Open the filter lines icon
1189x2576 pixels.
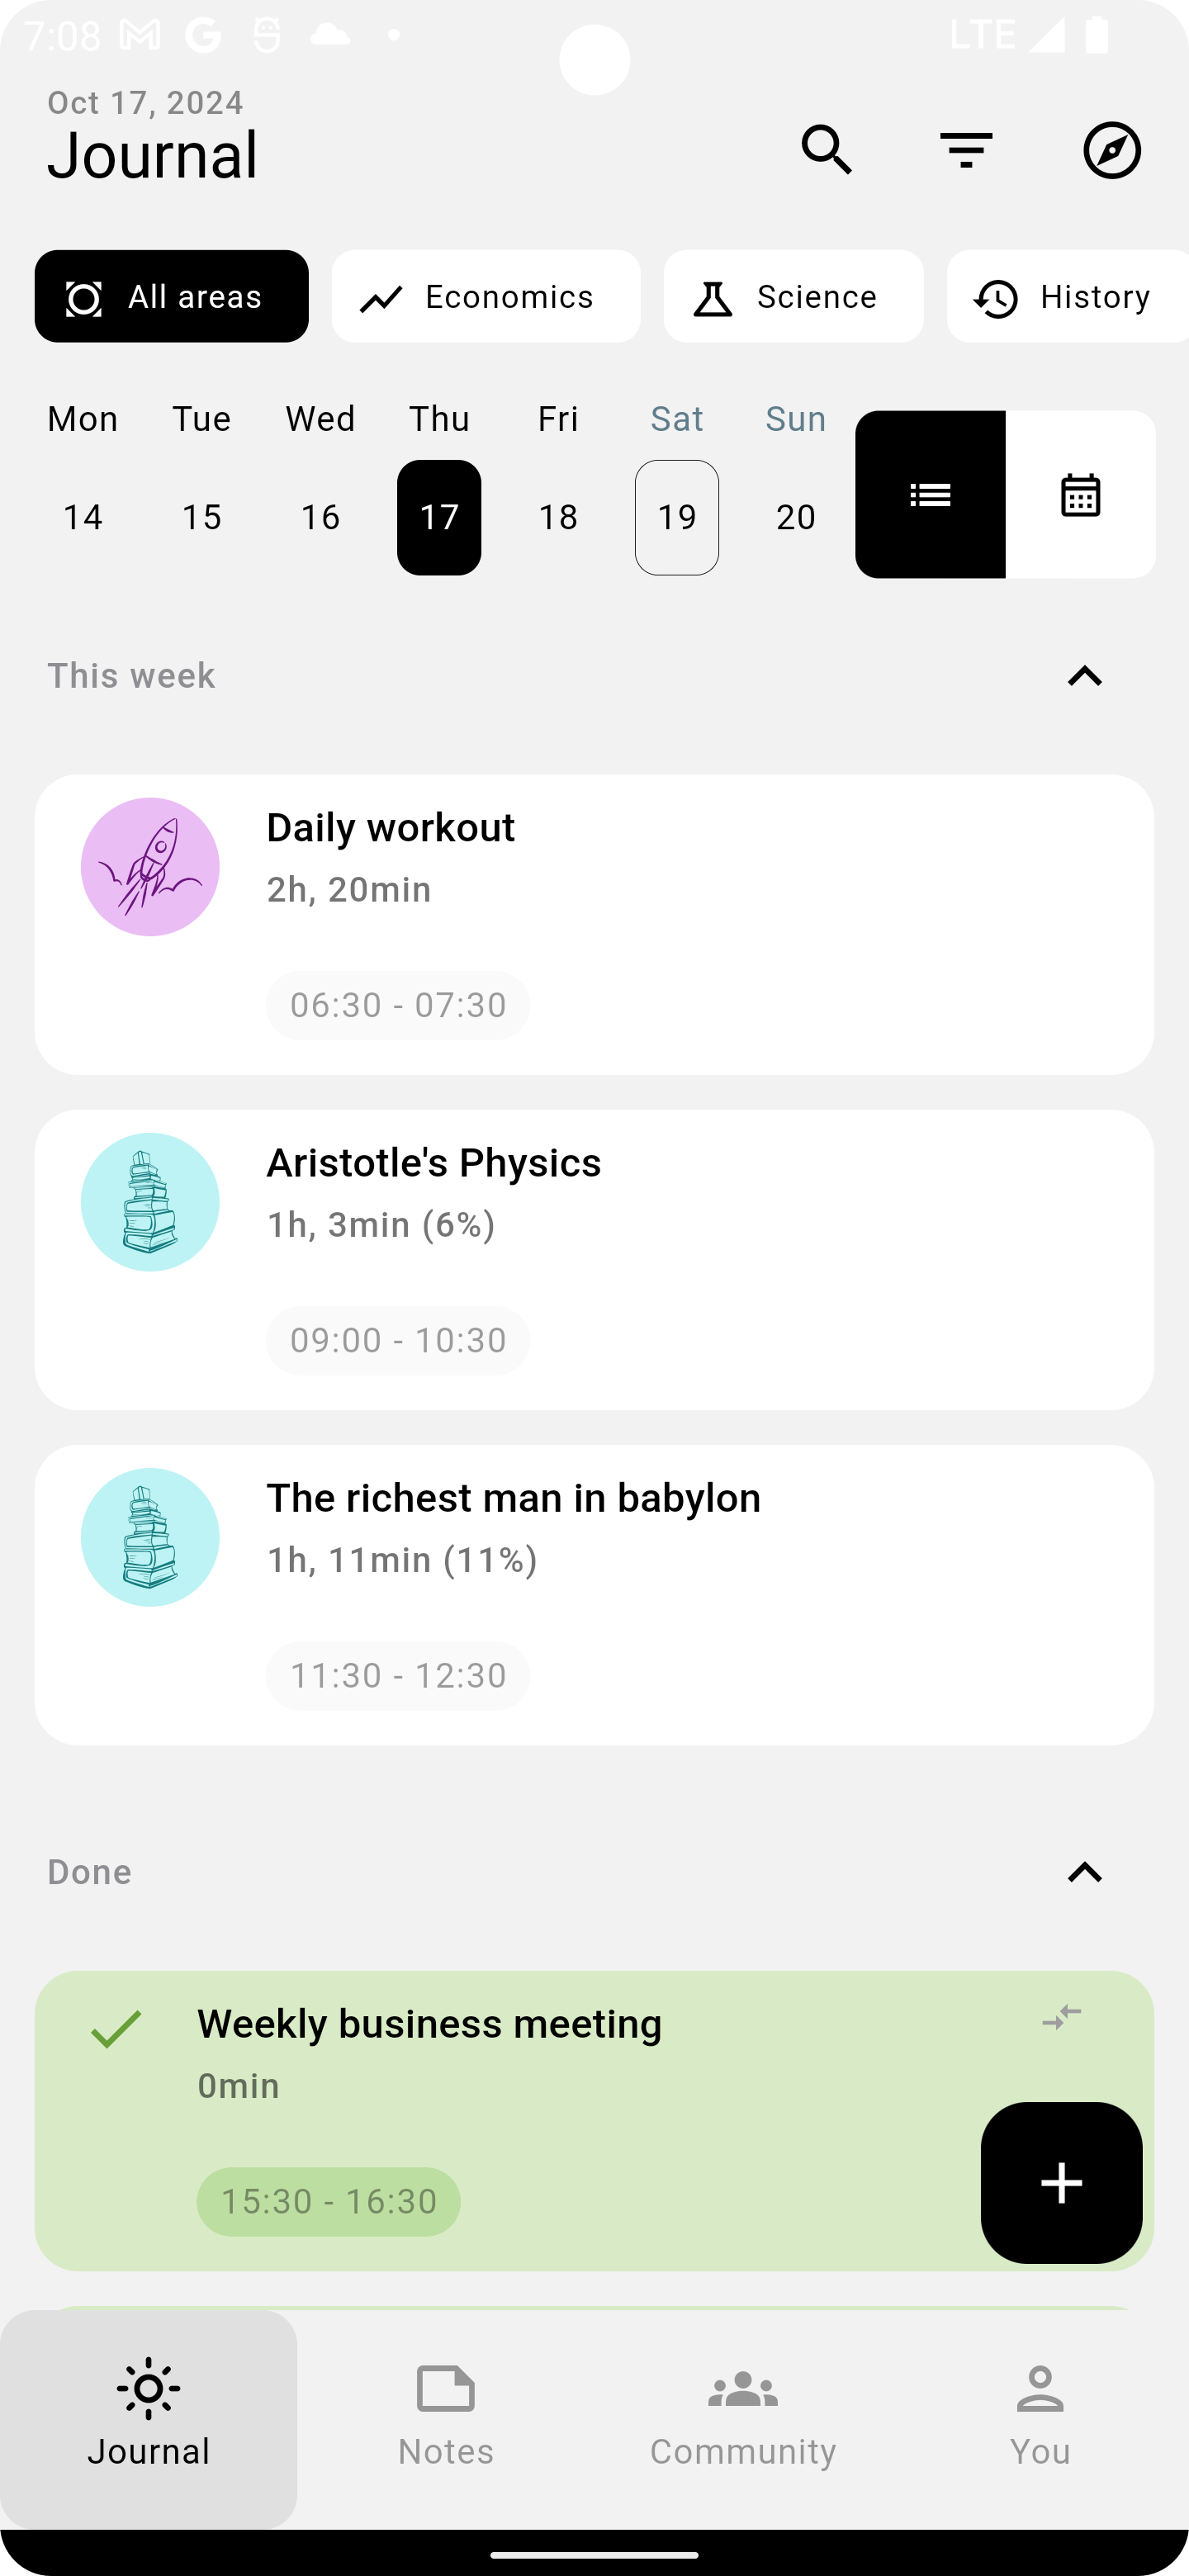coord(966,150)
